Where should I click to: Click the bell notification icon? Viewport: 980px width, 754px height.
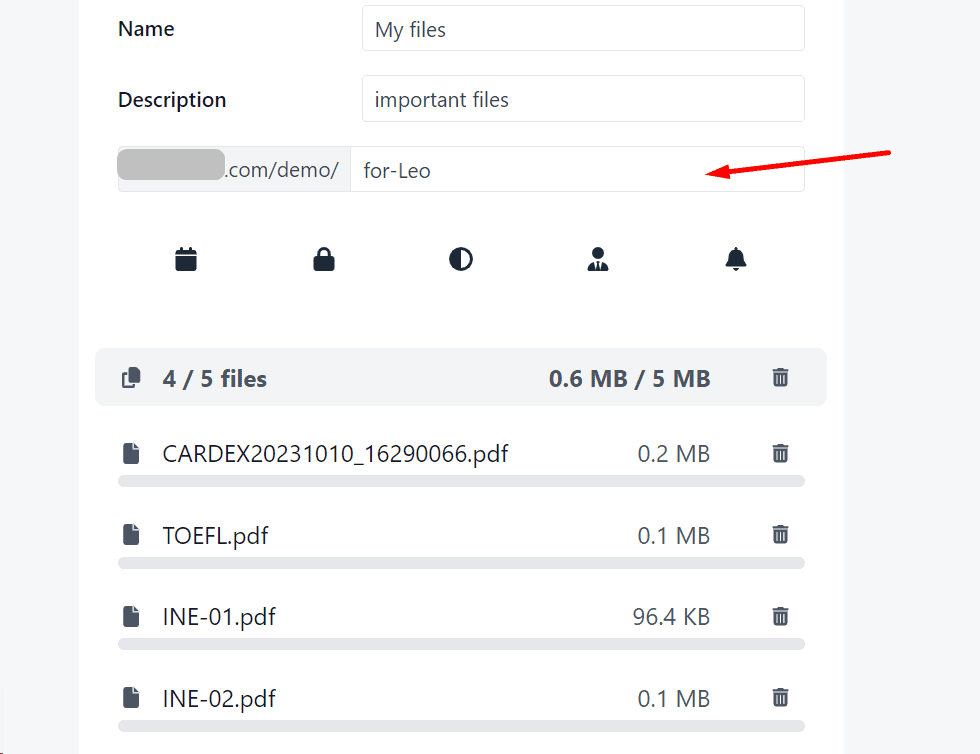736,260
